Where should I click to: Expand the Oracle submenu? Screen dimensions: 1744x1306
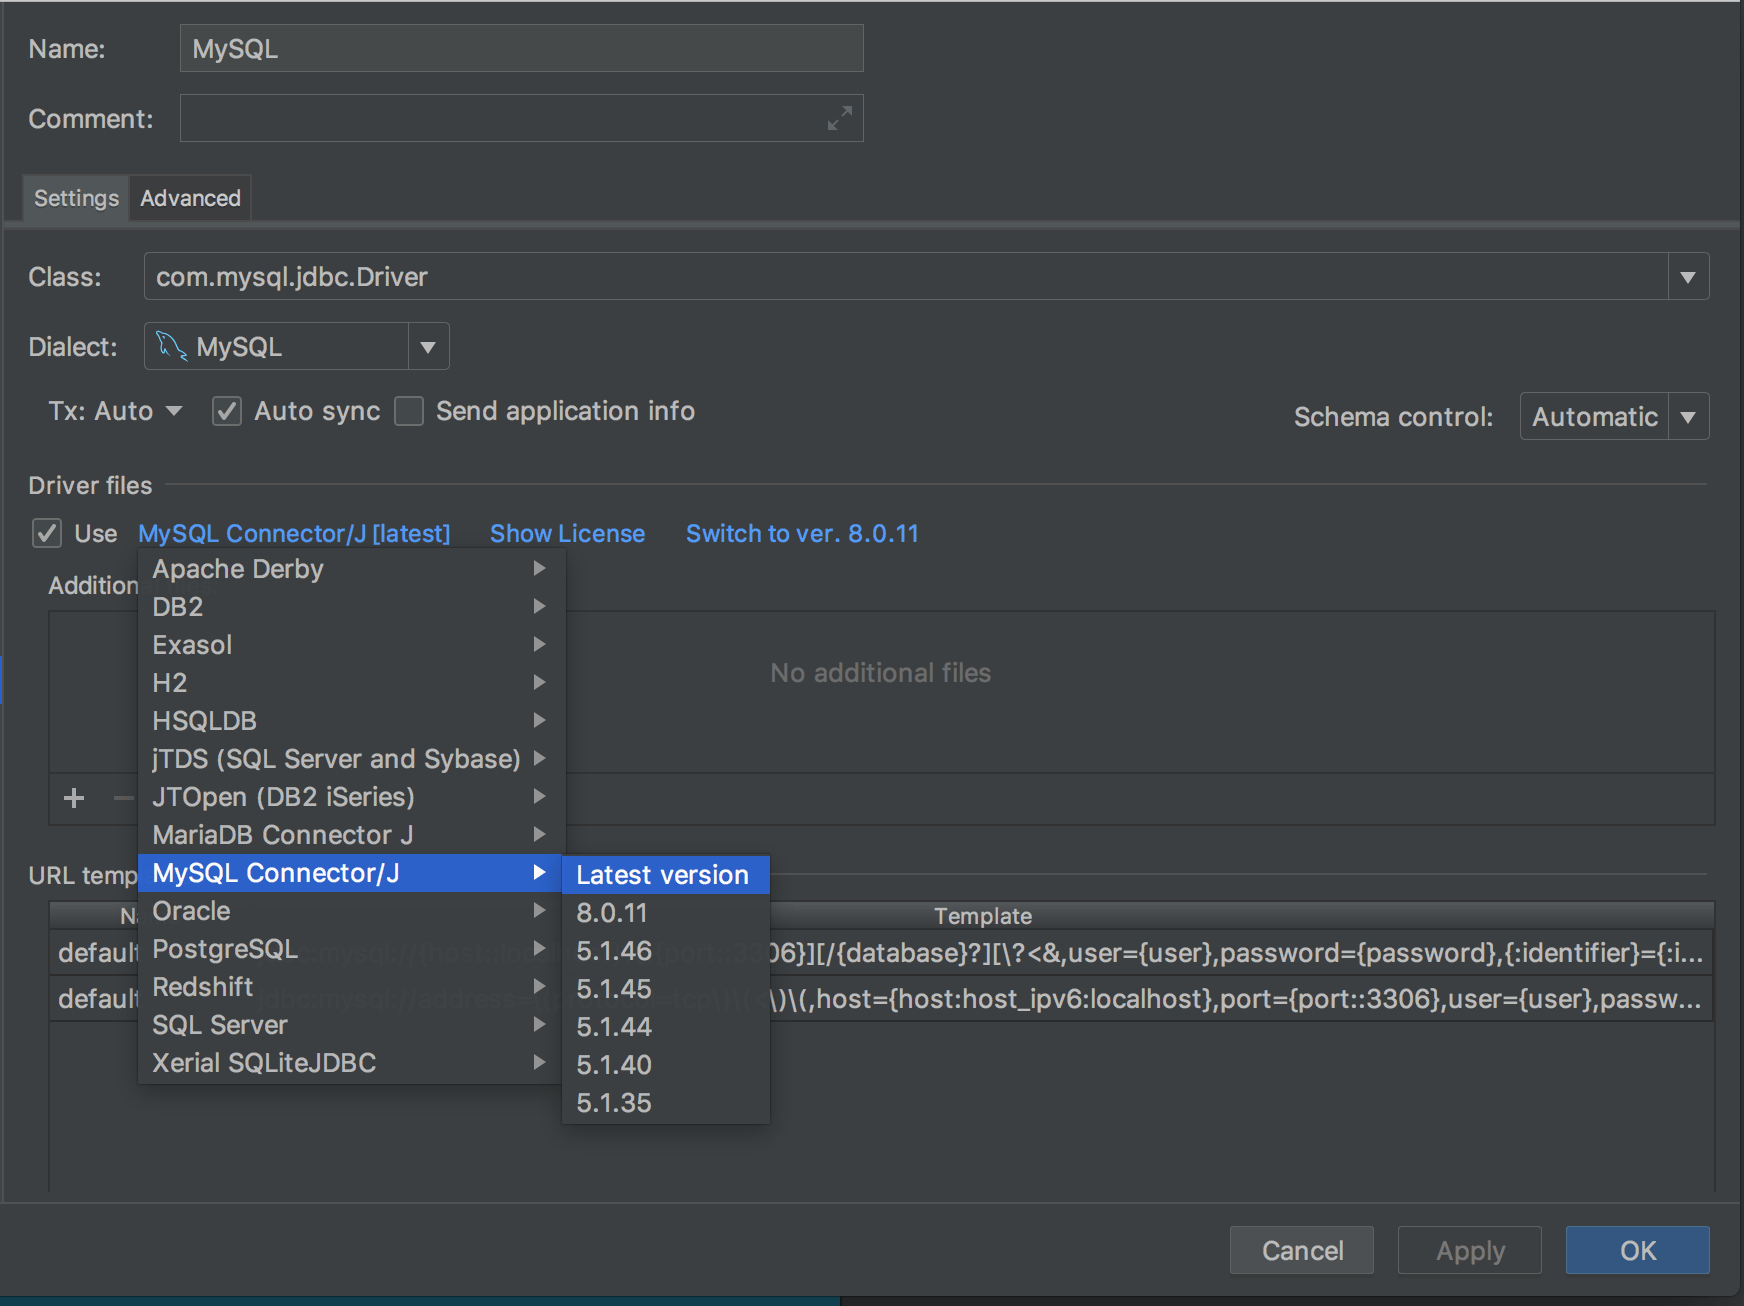coord(352,911)
